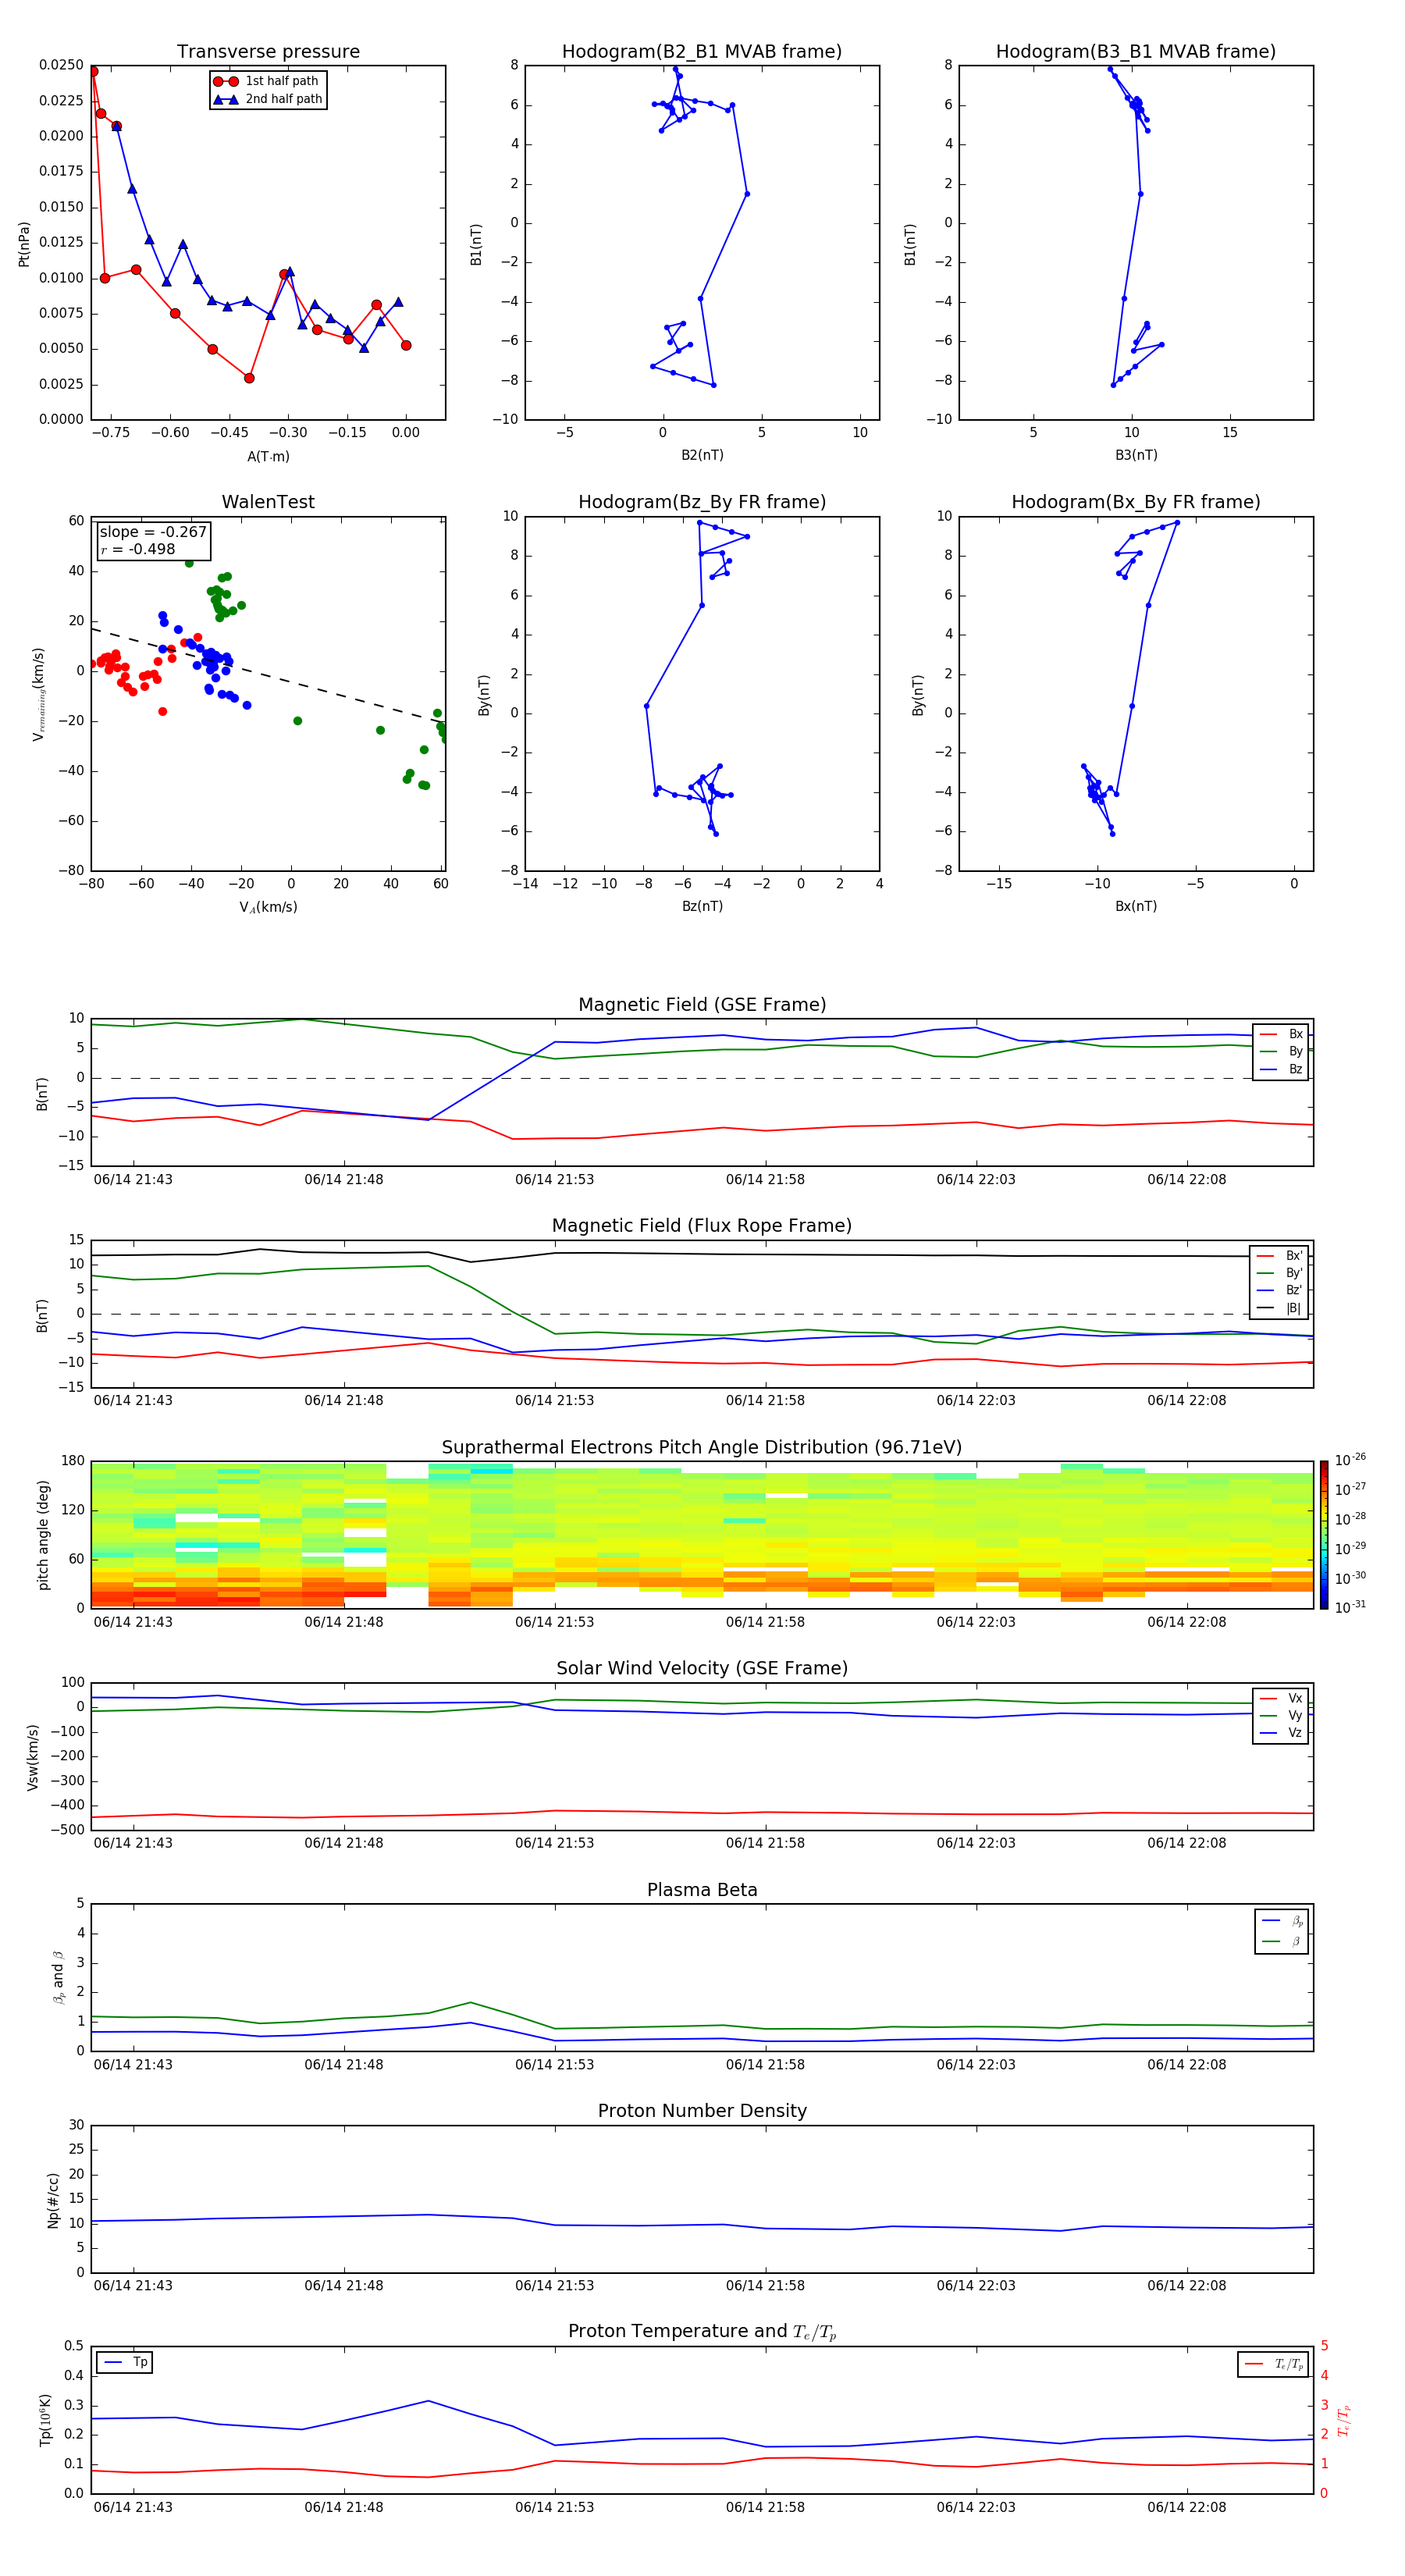Image resolution: width=1405 pixels, height=2576 pixels.
Task: Click the 'Vy' legend entry in velocity plot
Action: 1281,1715
